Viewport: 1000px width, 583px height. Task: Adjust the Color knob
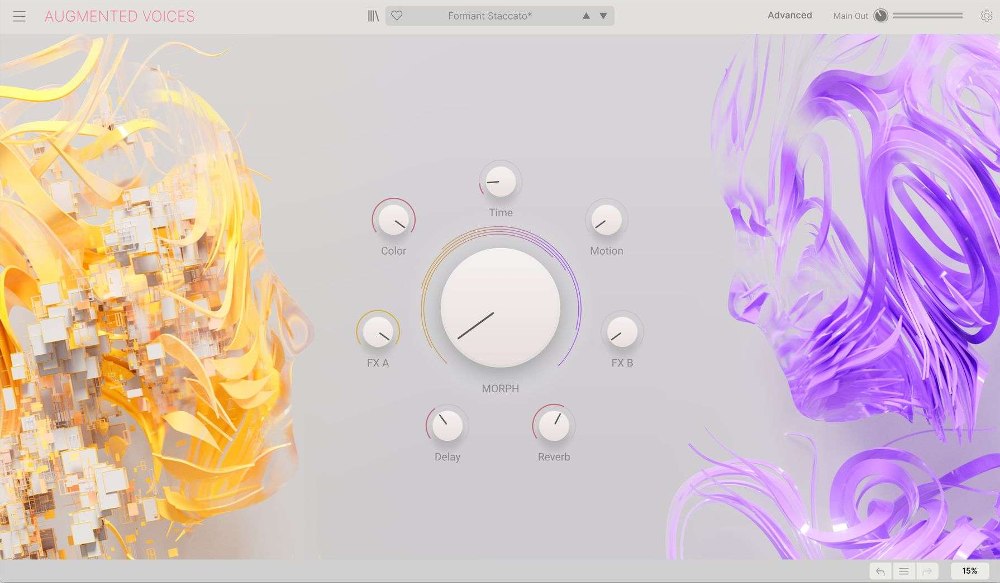pyautogui.click(x=392, y=221)
